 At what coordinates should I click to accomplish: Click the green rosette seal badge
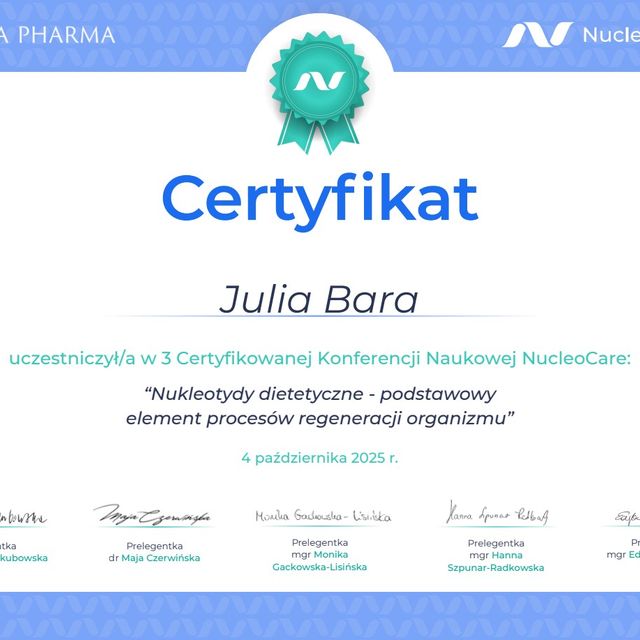(x=319, y=92)
